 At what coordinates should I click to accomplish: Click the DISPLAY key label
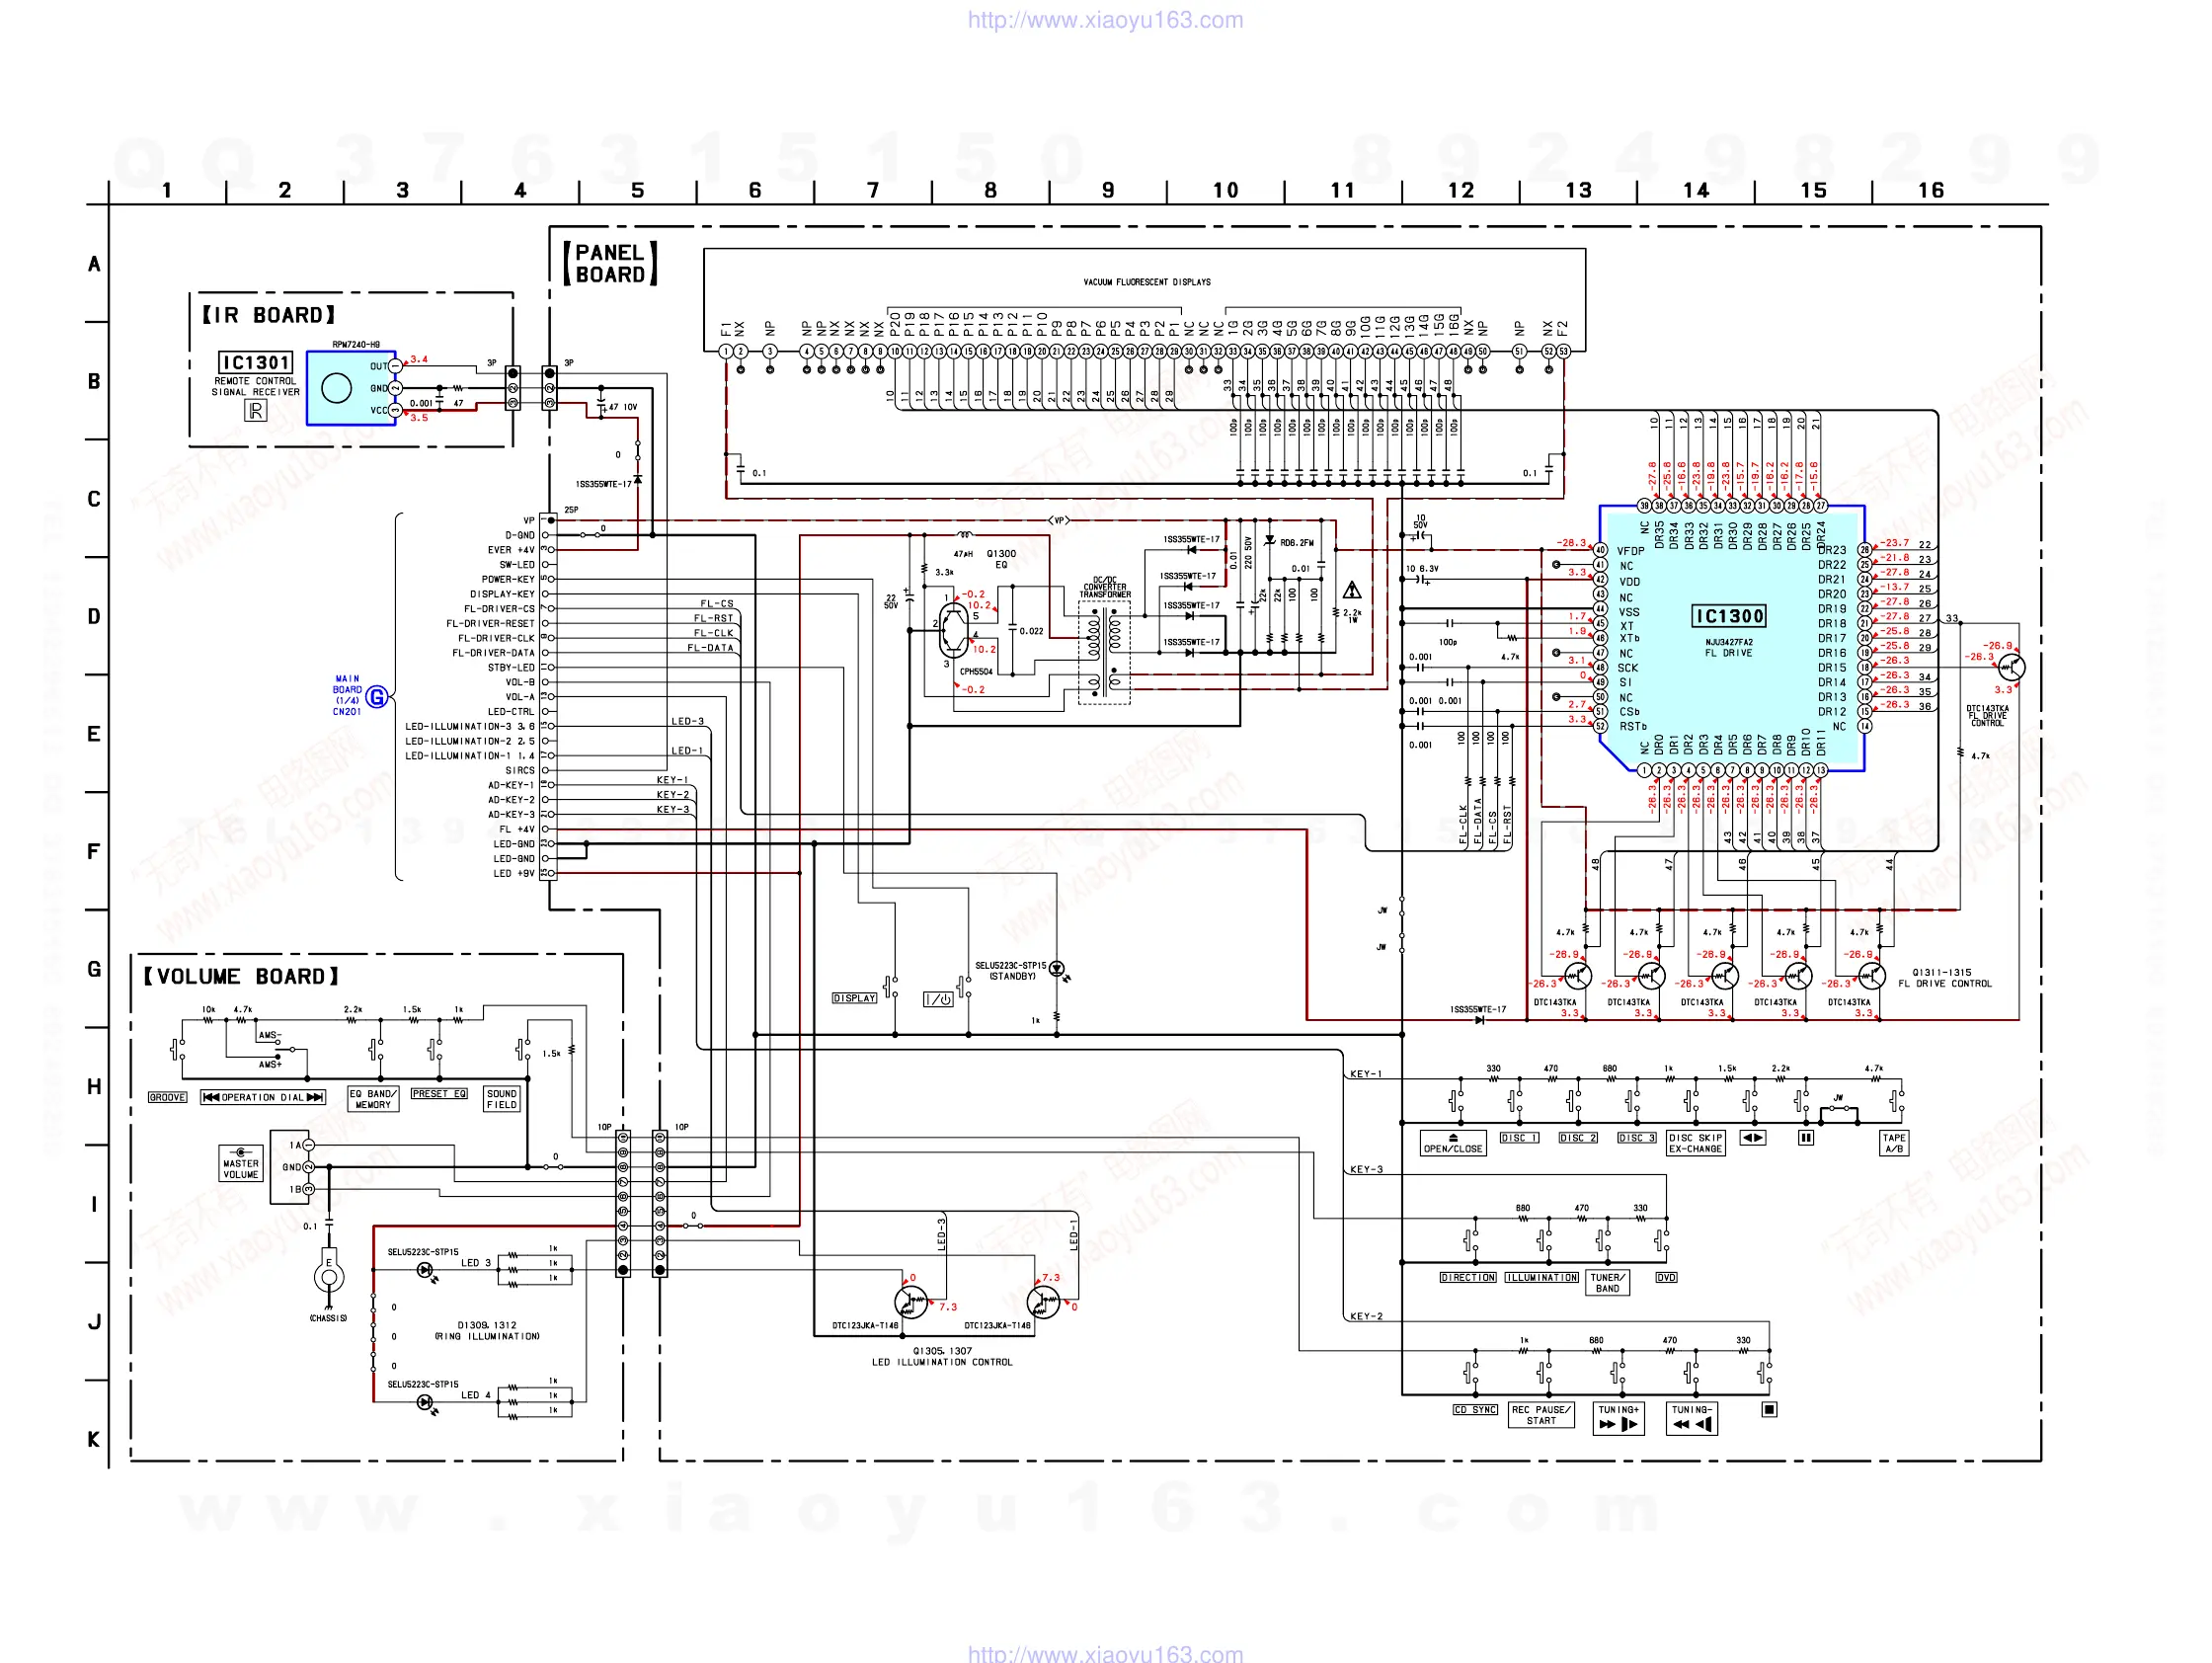pos(854,998)
